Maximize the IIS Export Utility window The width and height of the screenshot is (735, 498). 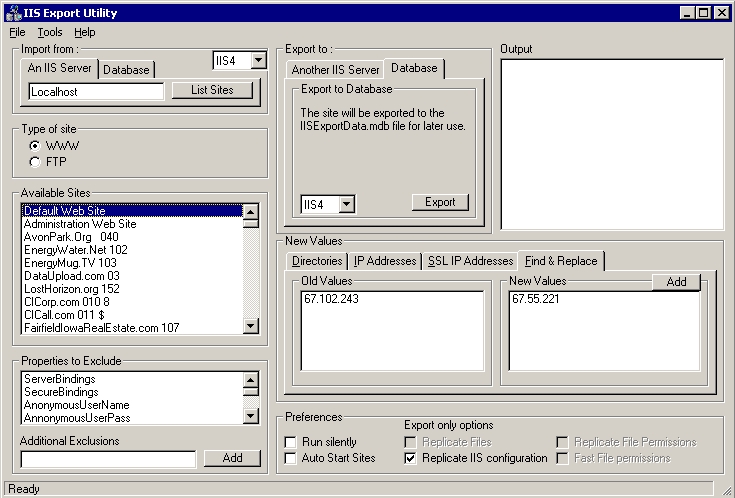tap(704, 13)
